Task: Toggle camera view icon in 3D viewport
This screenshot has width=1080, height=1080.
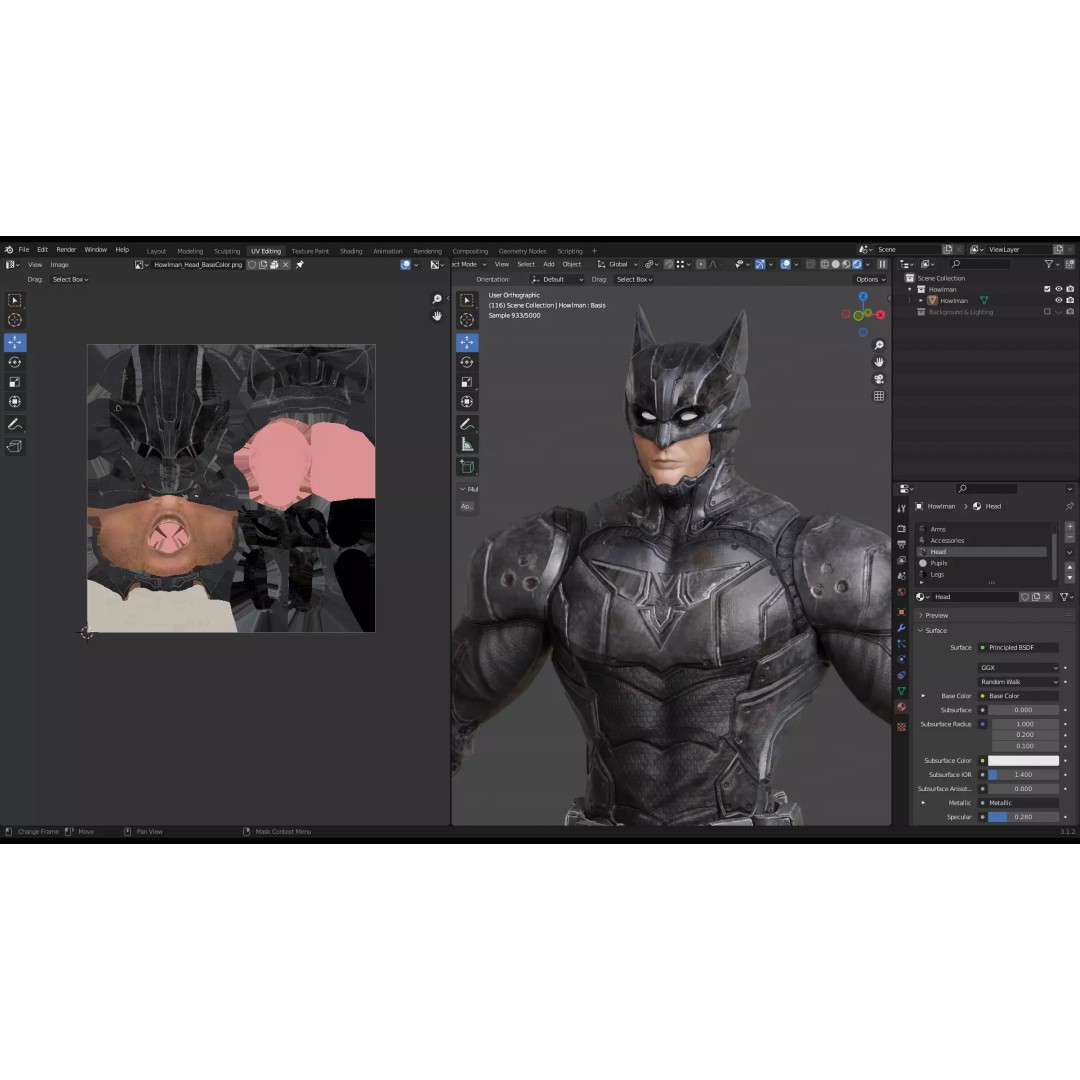Action: click(x=879, y=379)
